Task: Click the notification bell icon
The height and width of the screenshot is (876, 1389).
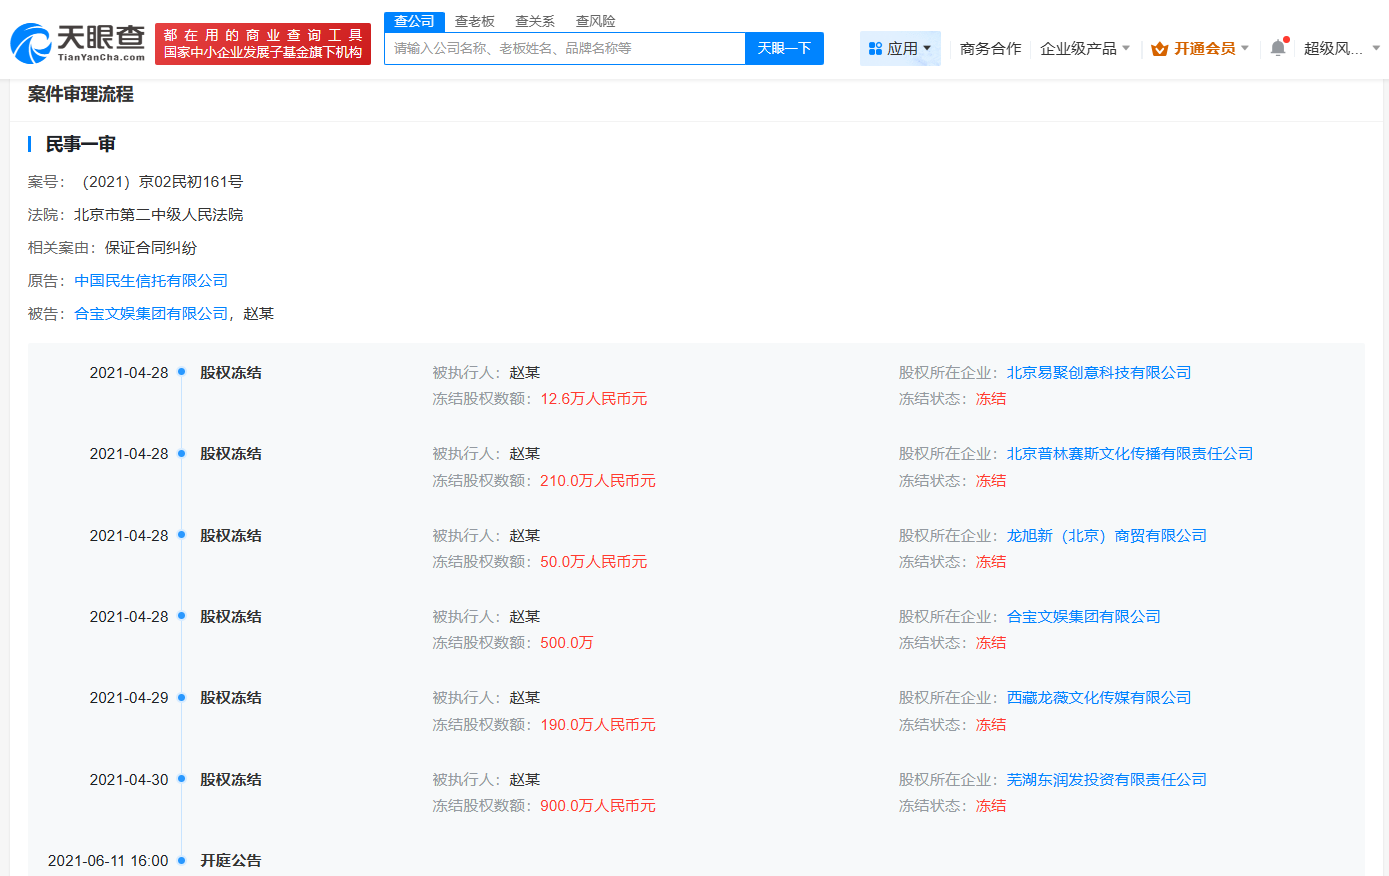Action: point(1277,46)
